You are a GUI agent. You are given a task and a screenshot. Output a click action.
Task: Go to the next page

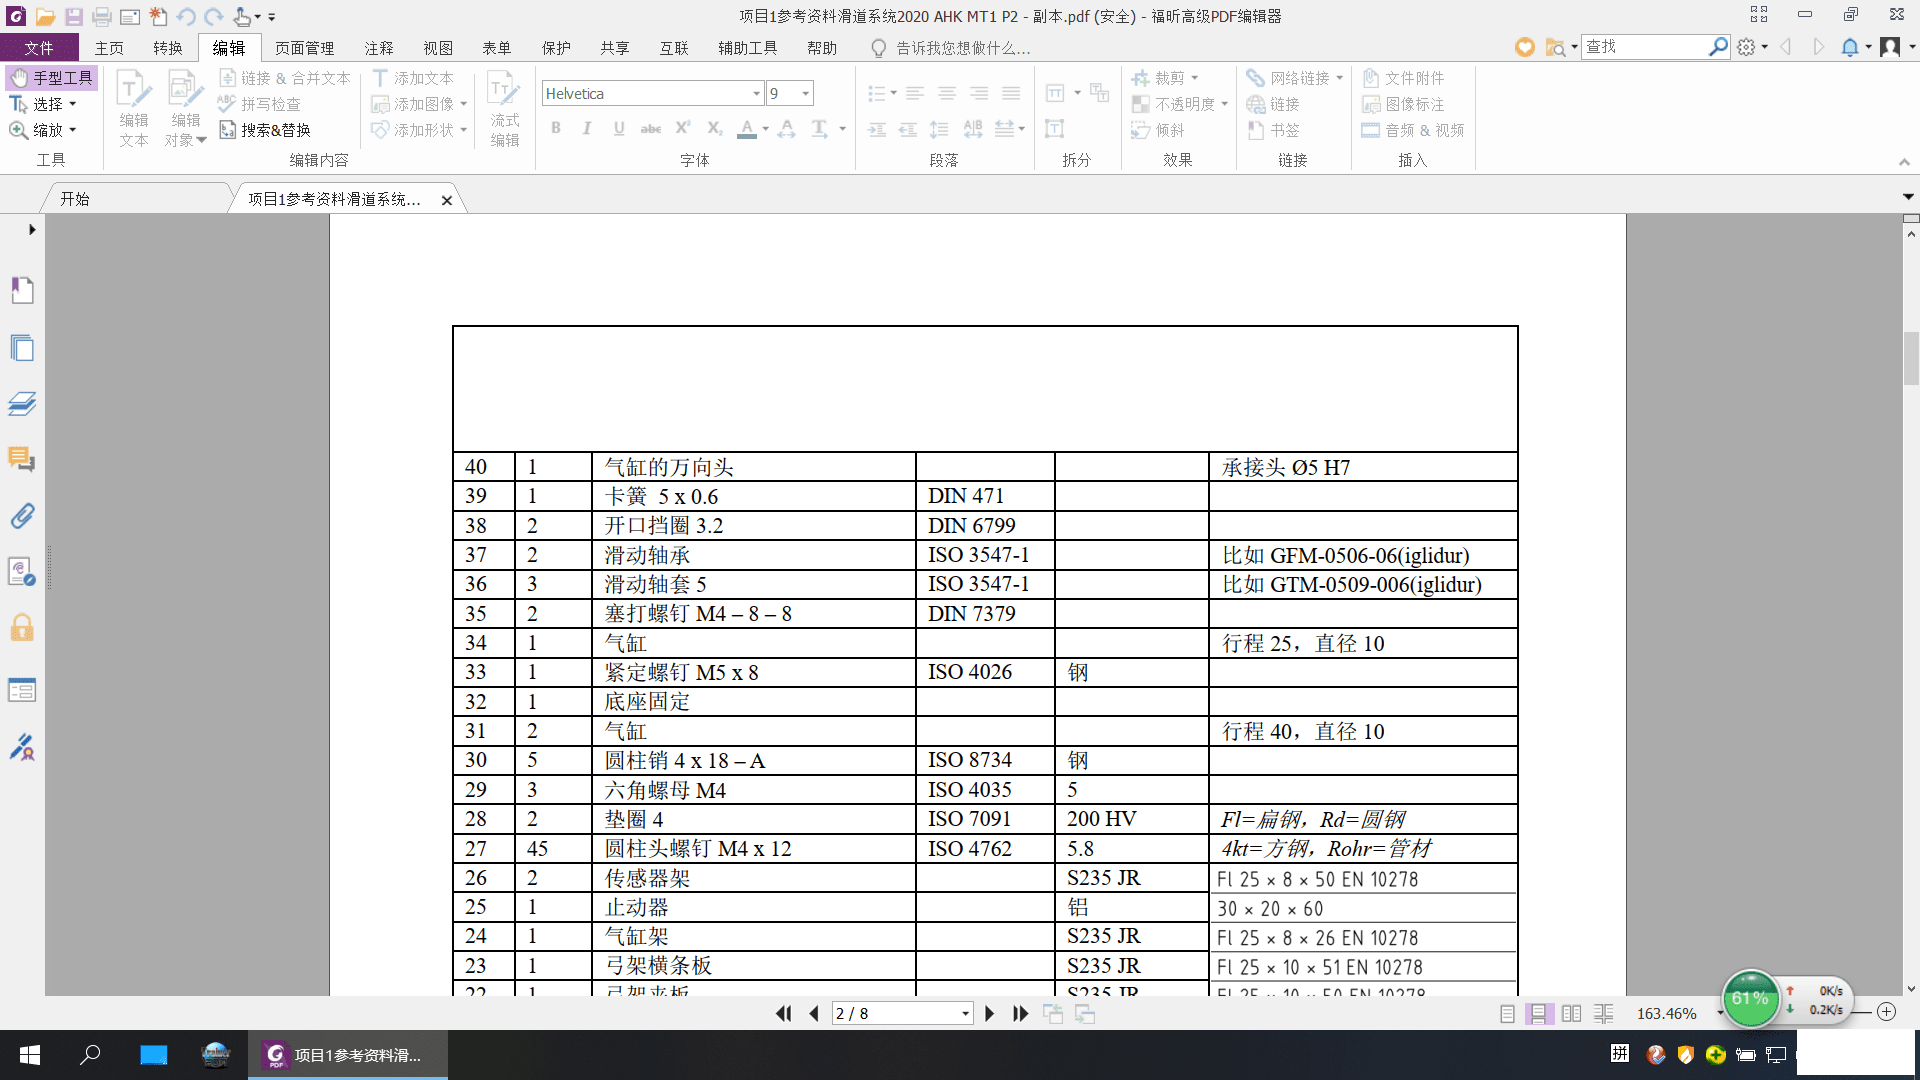pyautogui.click(x=989, y=1013)
